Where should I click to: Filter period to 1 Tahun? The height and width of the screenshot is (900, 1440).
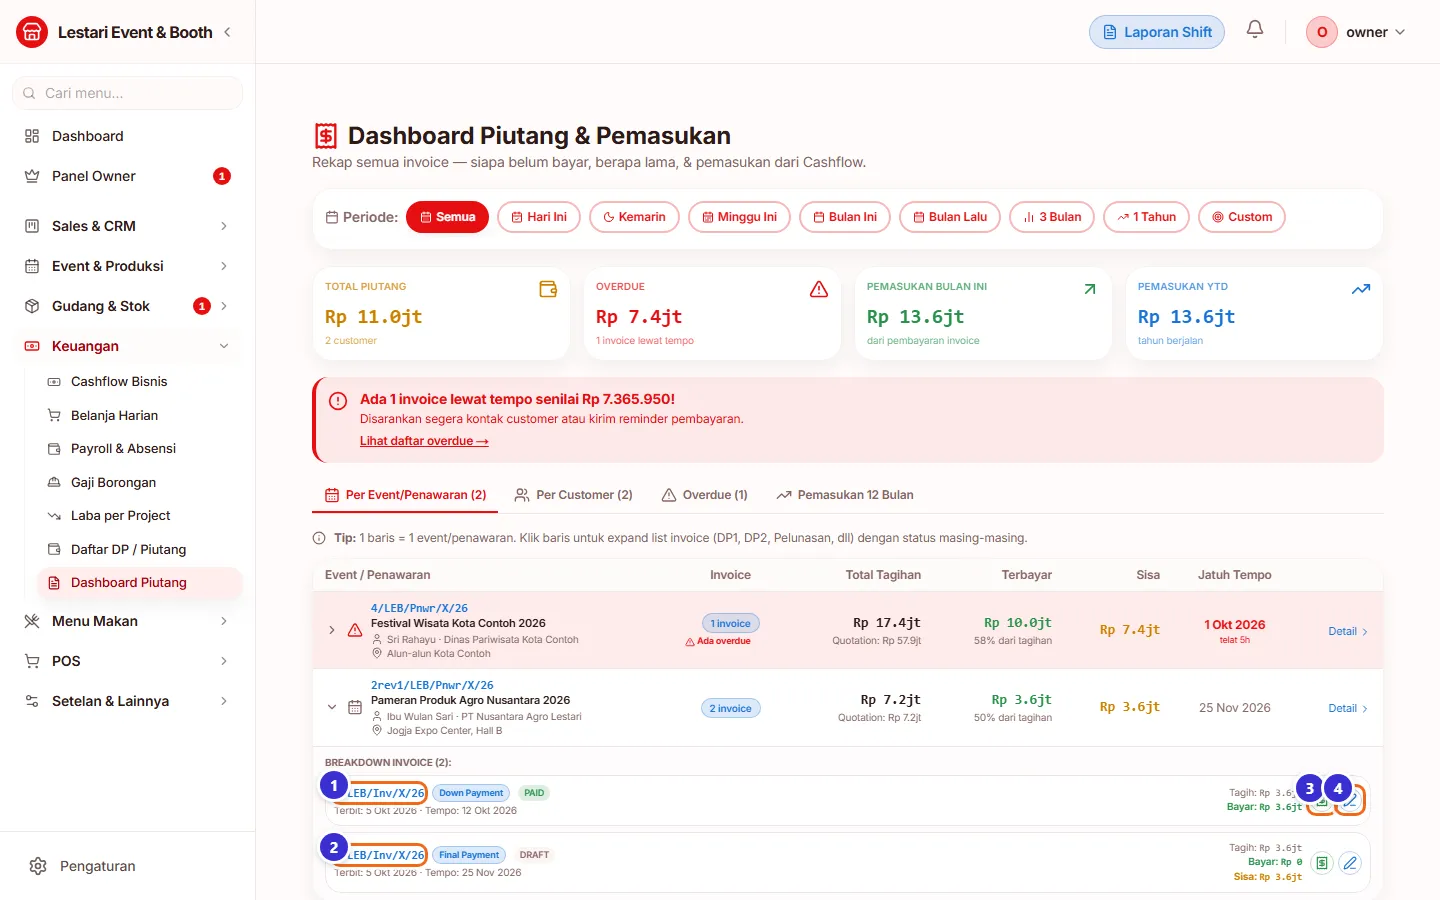1147,217
